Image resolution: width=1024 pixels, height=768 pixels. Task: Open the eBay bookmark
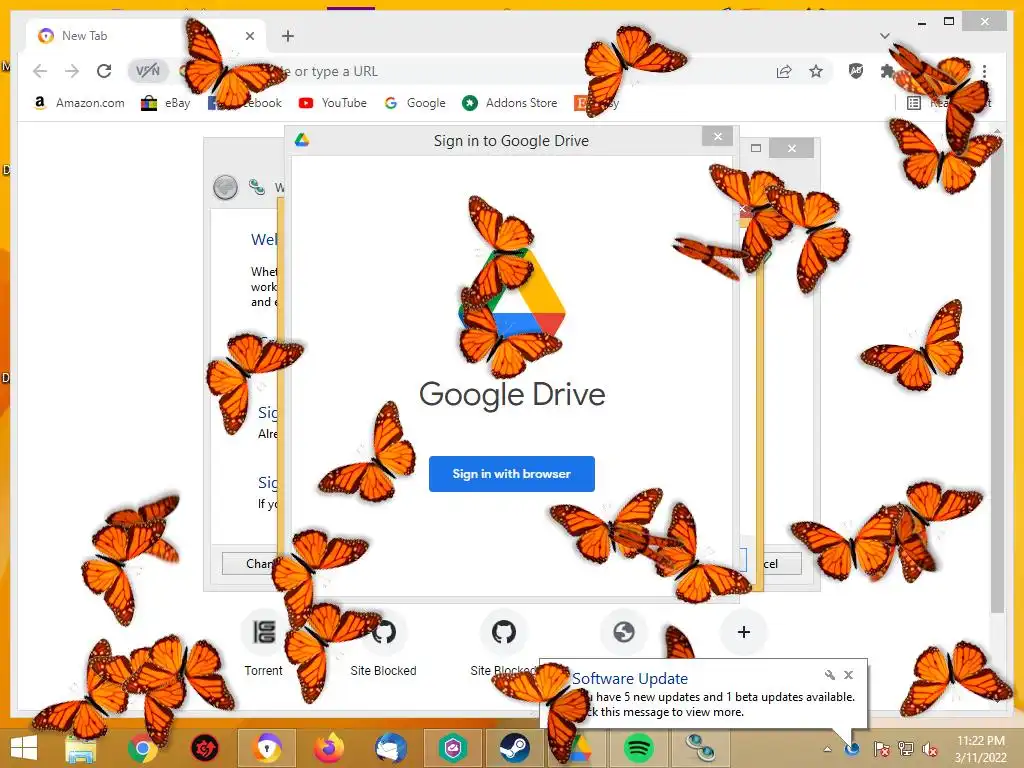click(166, 103)
